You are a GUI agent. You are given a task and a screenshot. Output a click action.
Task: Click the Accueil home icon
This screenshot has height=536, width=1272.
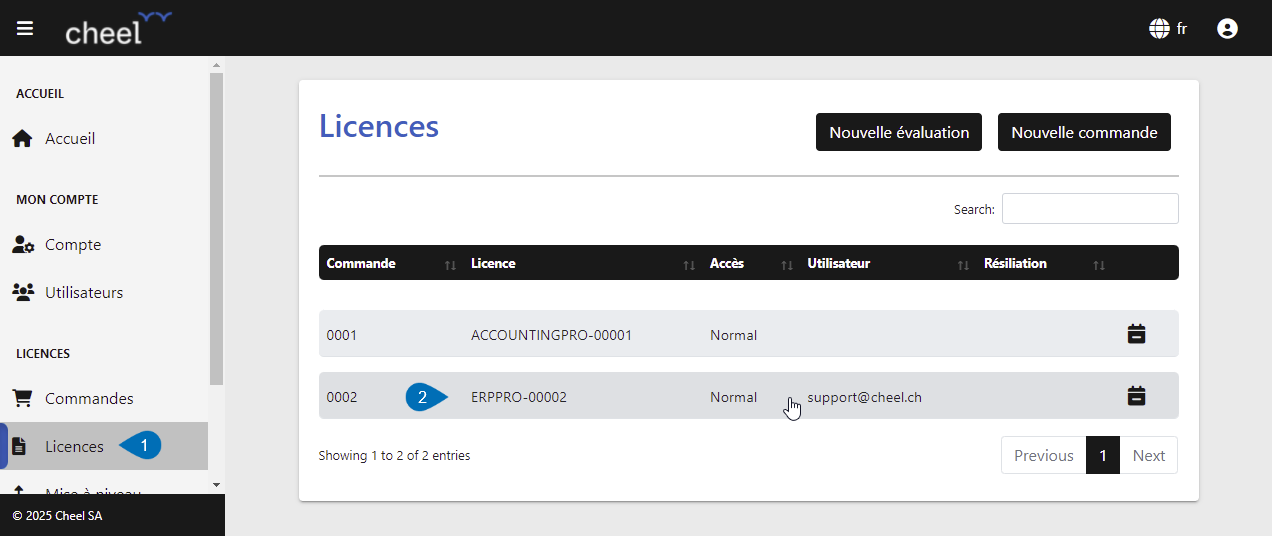click(22, 139)
